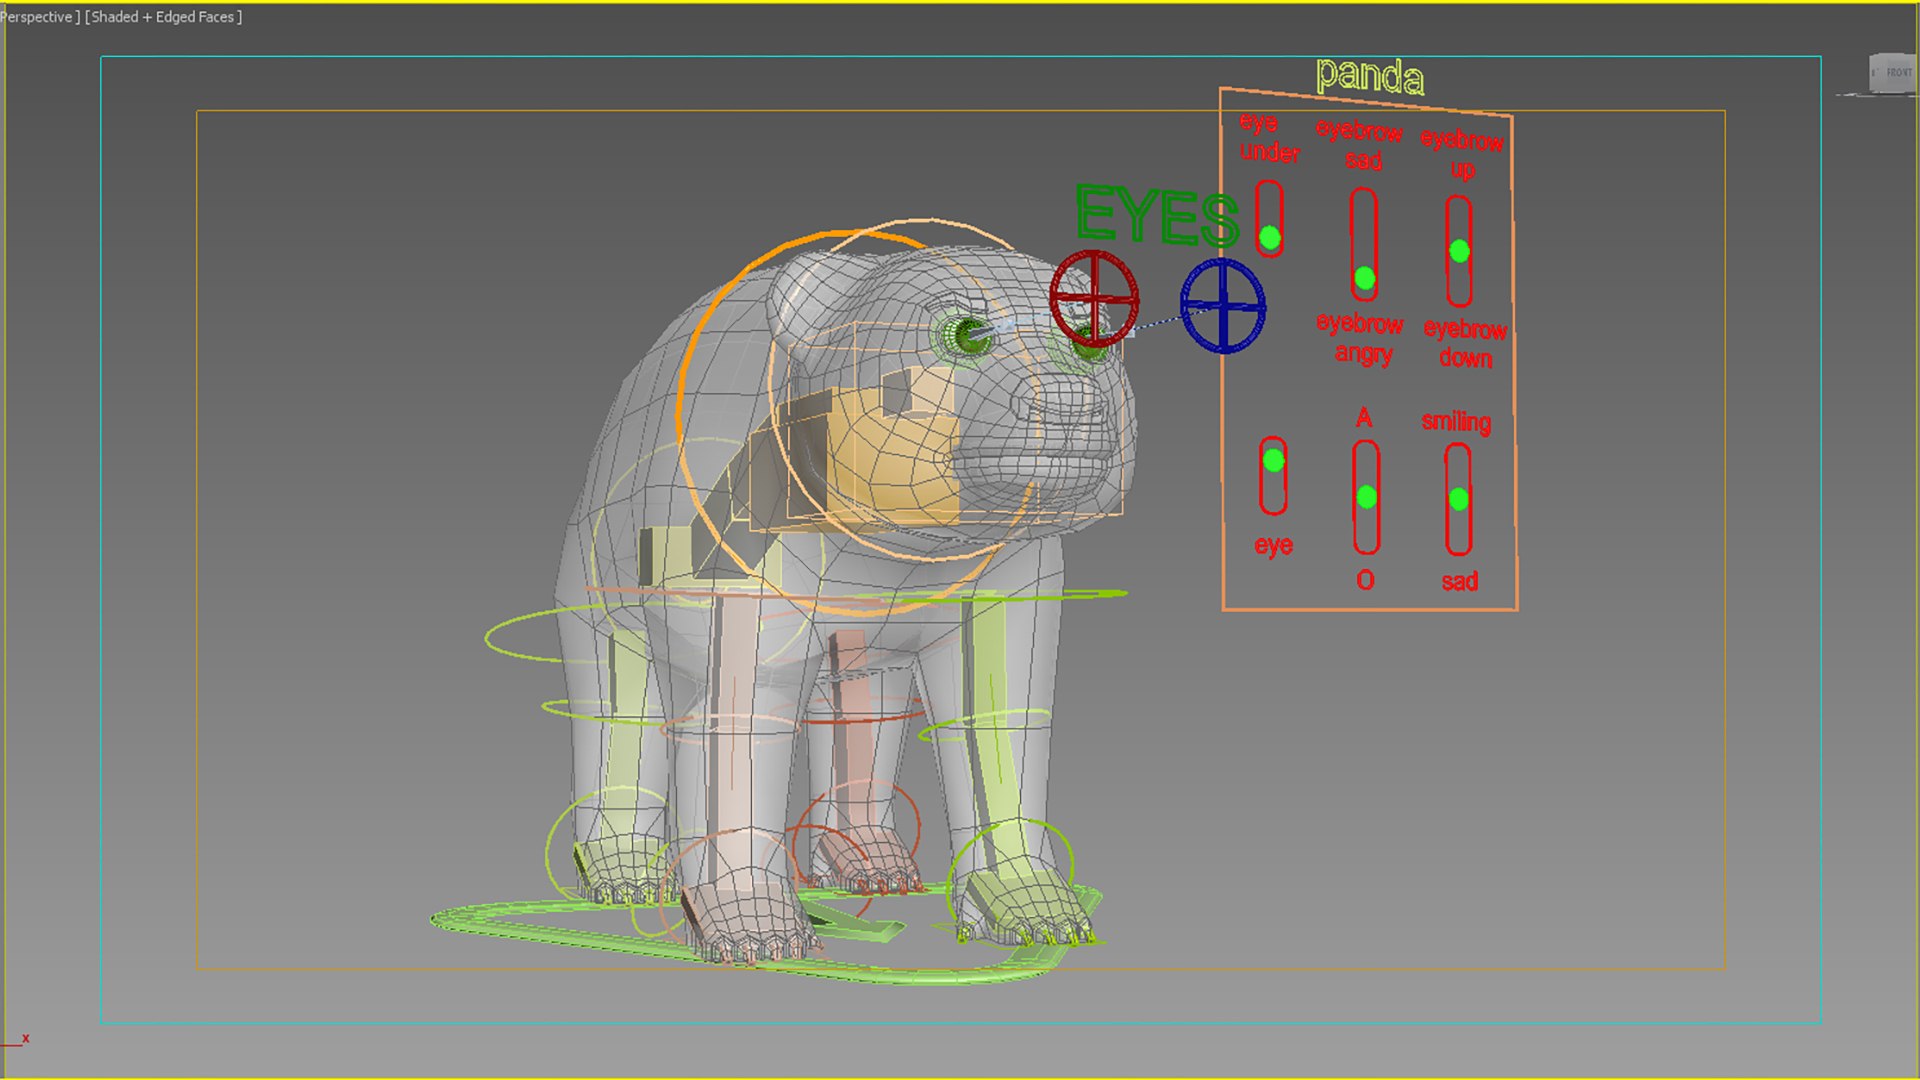
Task: Click the smiling label
Action: pyautogui.click(x=1457, y=422)
